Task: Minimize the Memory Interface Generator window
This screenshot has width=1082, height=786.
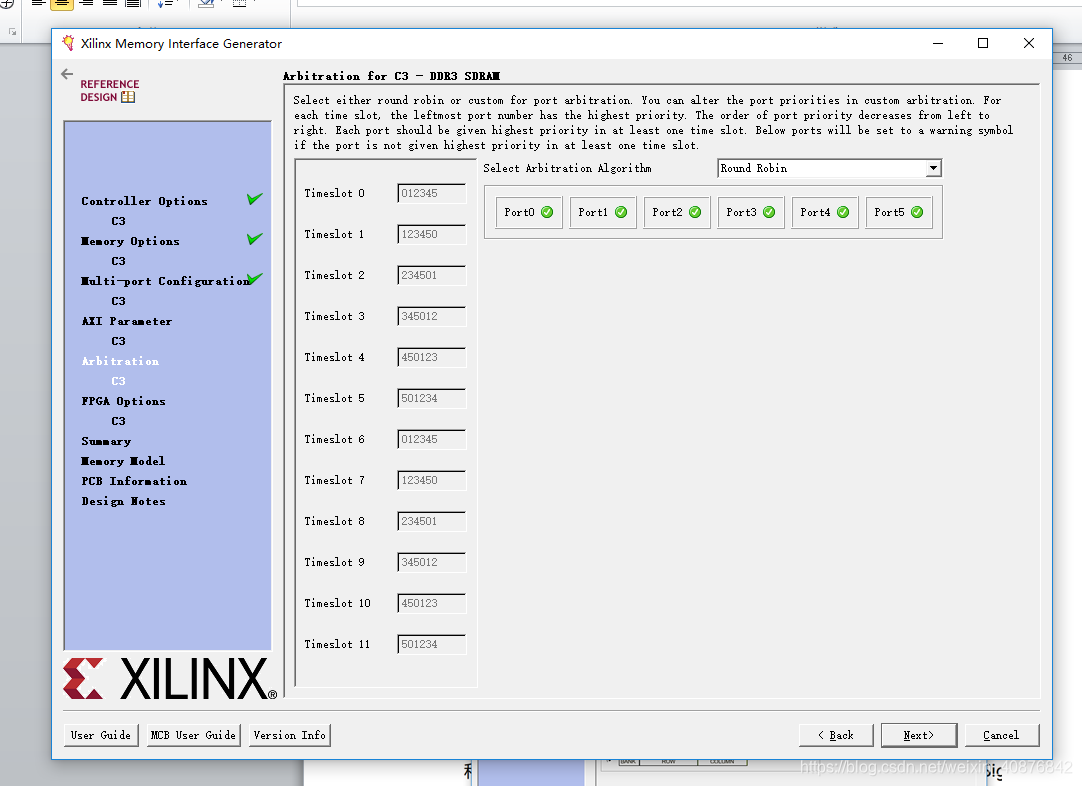Action: (938, 43)
